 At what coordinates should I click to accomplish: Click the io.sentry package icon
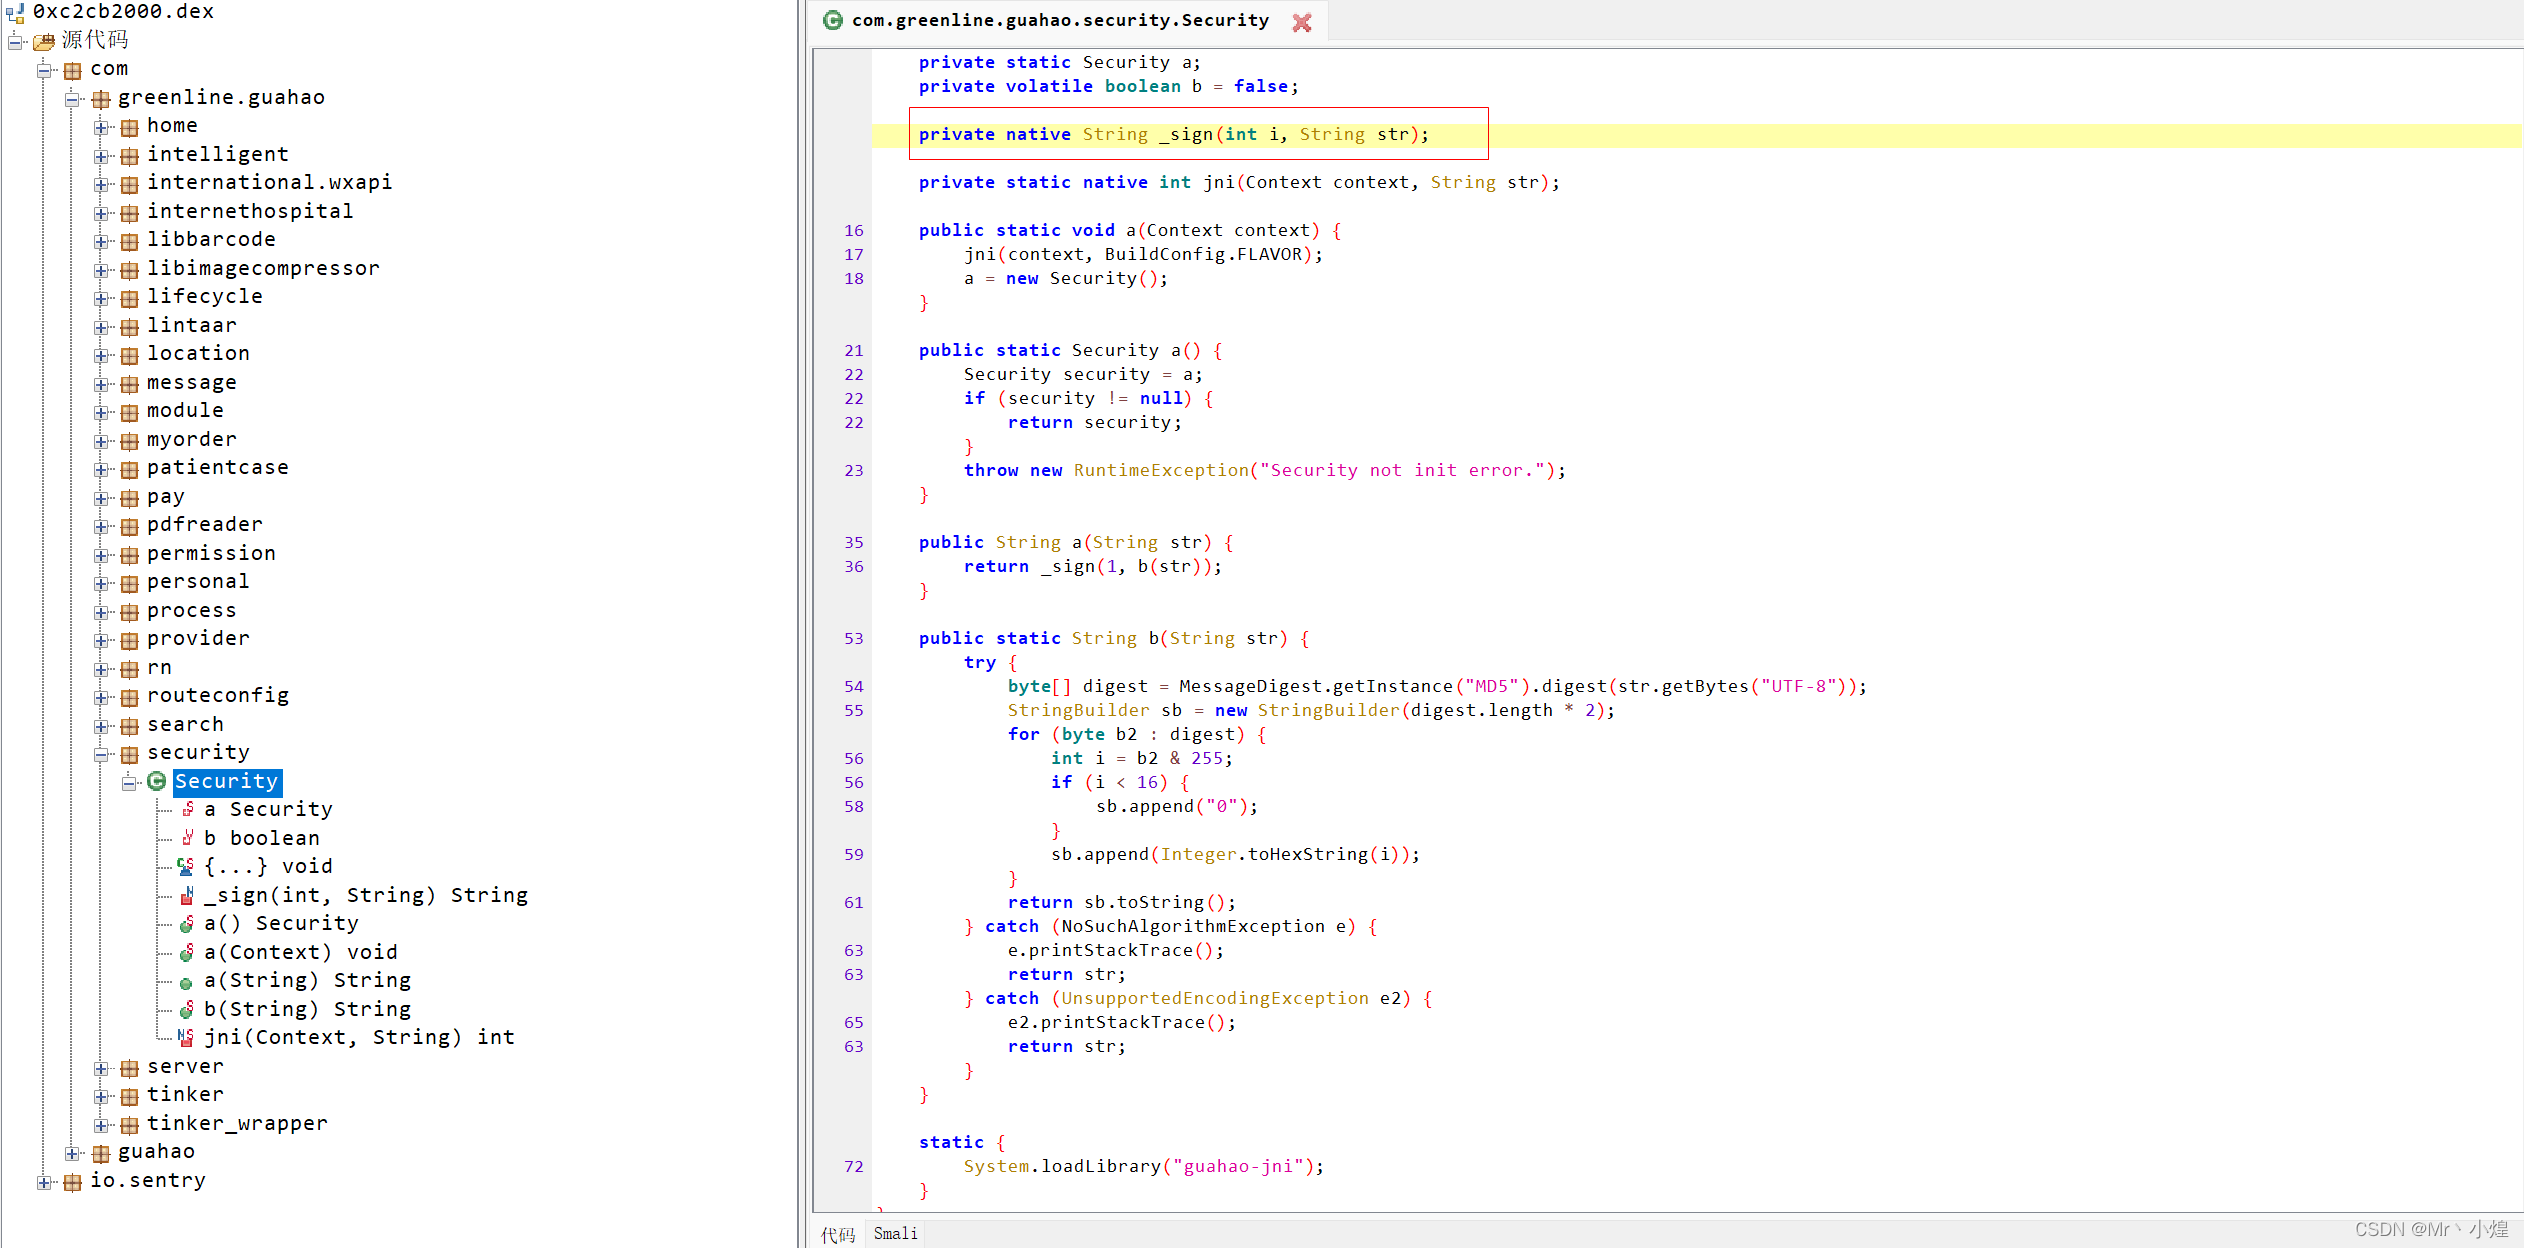[x=72, y=1182]
